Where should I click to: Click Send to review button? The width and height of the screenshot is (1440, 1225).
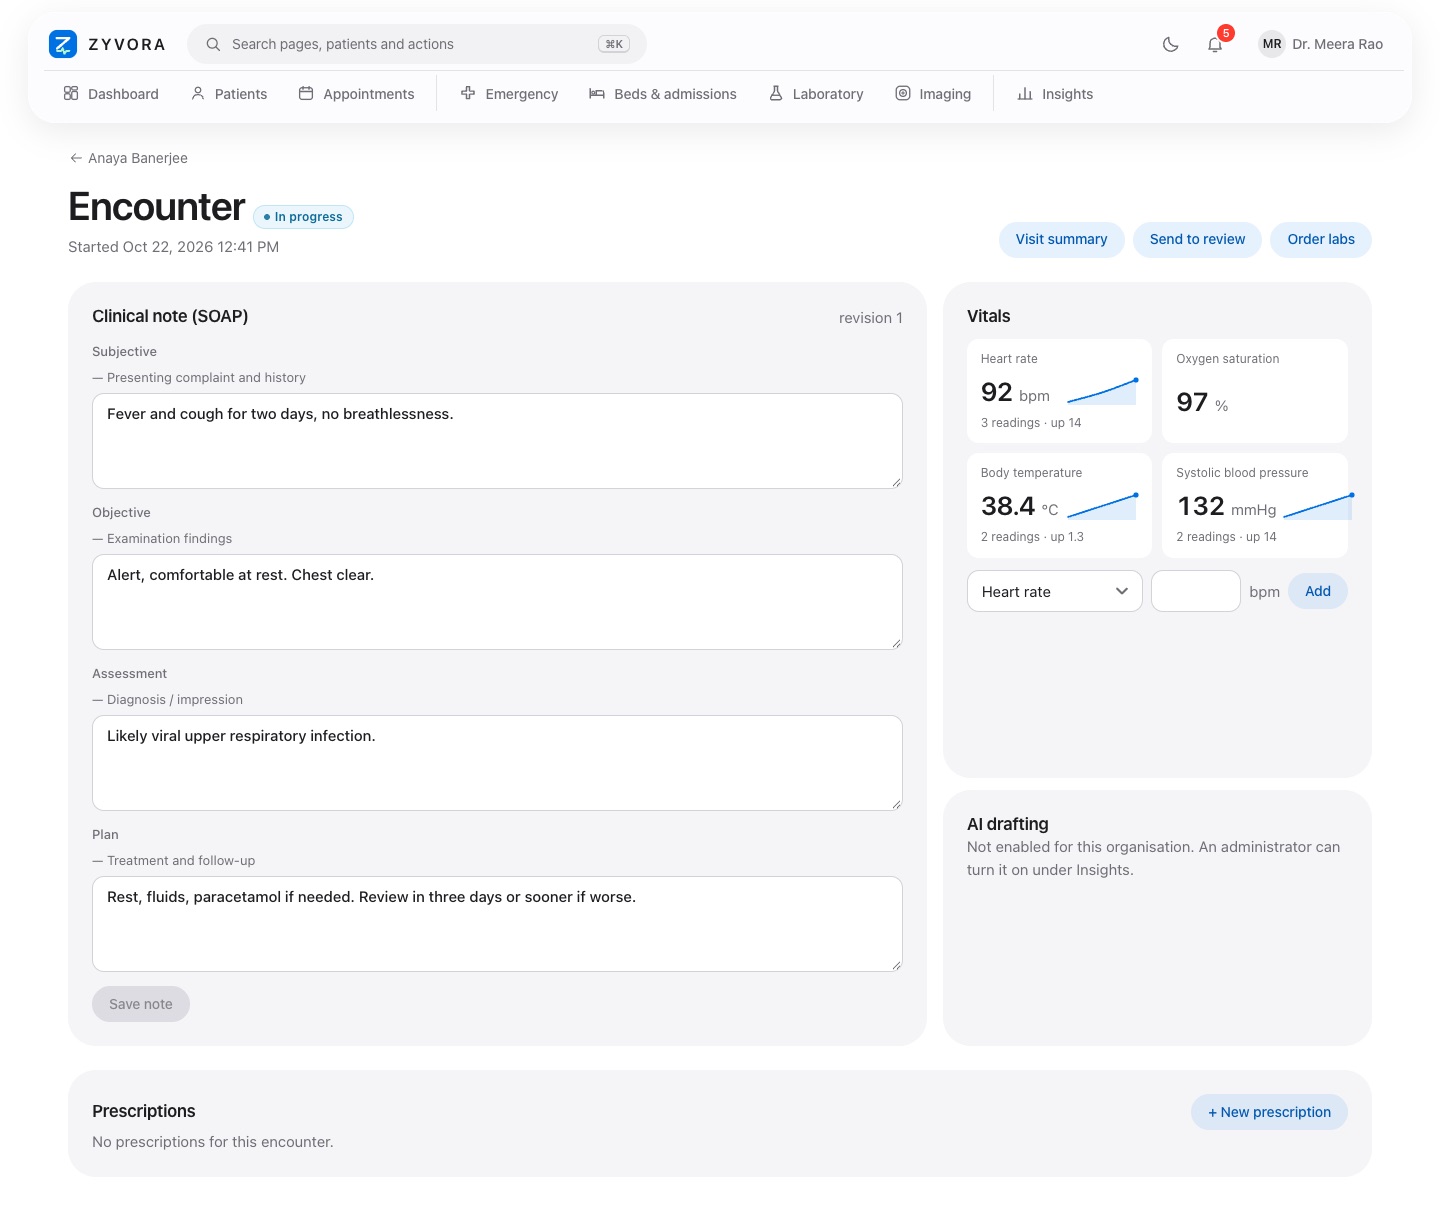[x=1197, y=240]
